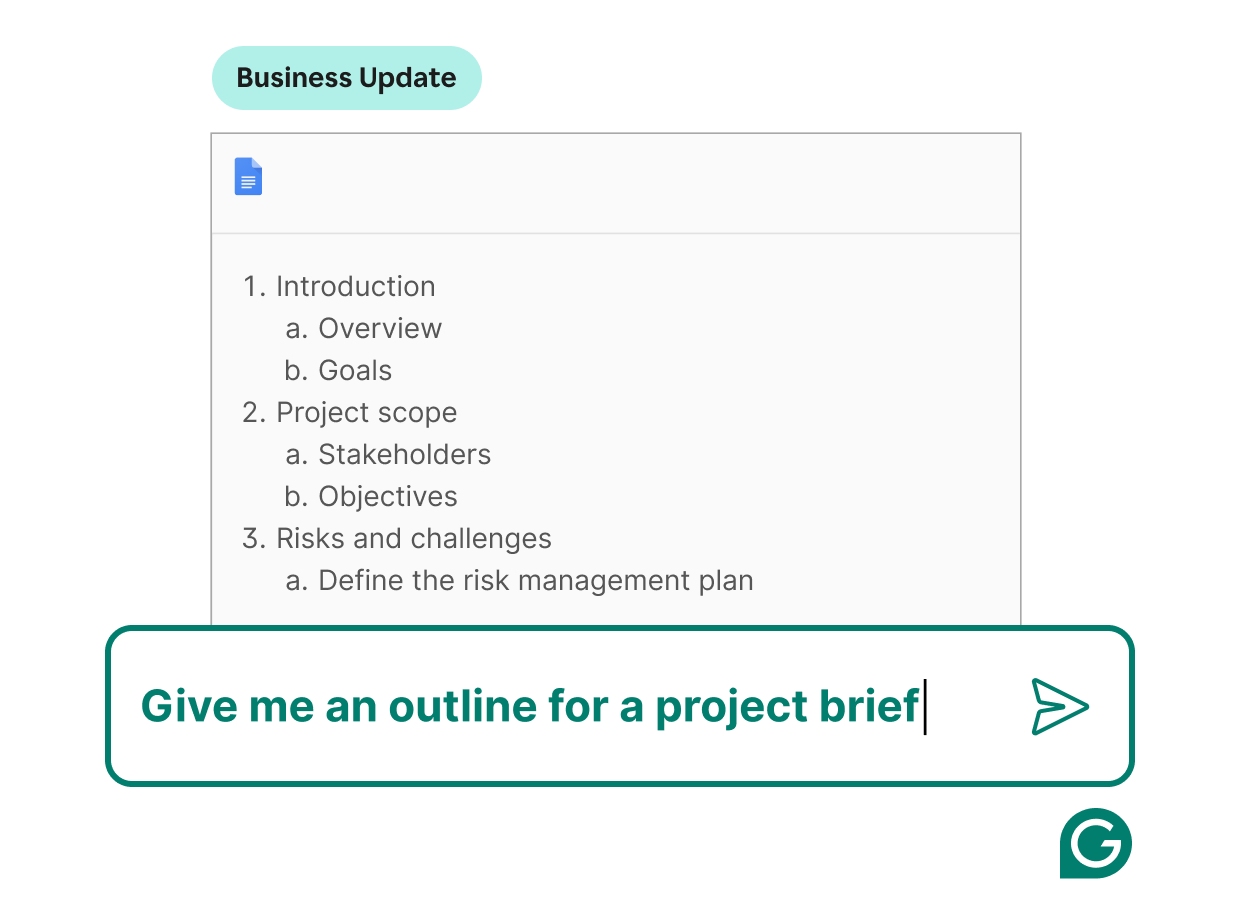Click inside the project brief prompt field
This screenshot has width=1240, height=924.
point(530,707)
